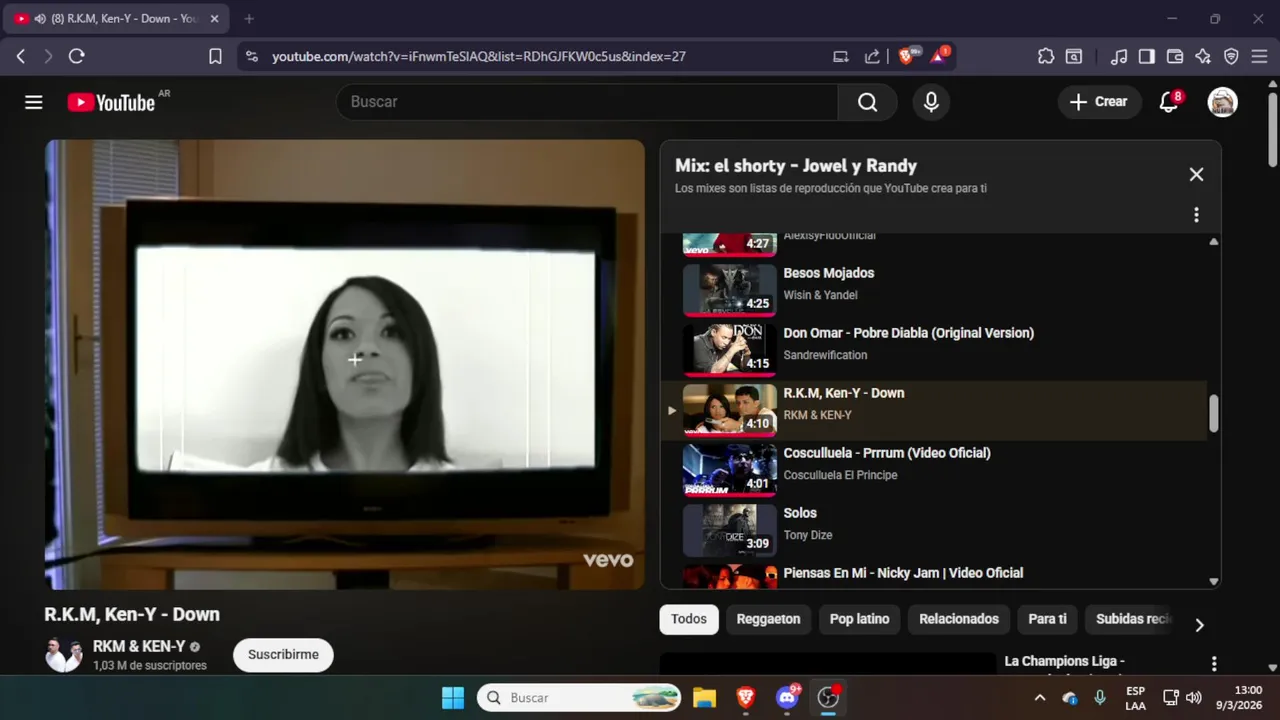1280x720 pixels.
Task: Open a new browser tab
Action: pos(249,19)
